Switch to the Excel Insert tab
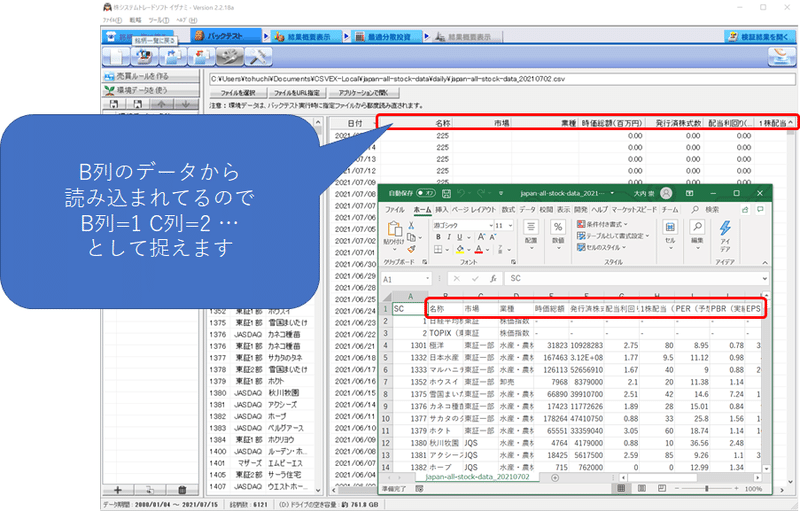Image resolution: width=800 pixels, height=511 pixels. coord(441,210)
